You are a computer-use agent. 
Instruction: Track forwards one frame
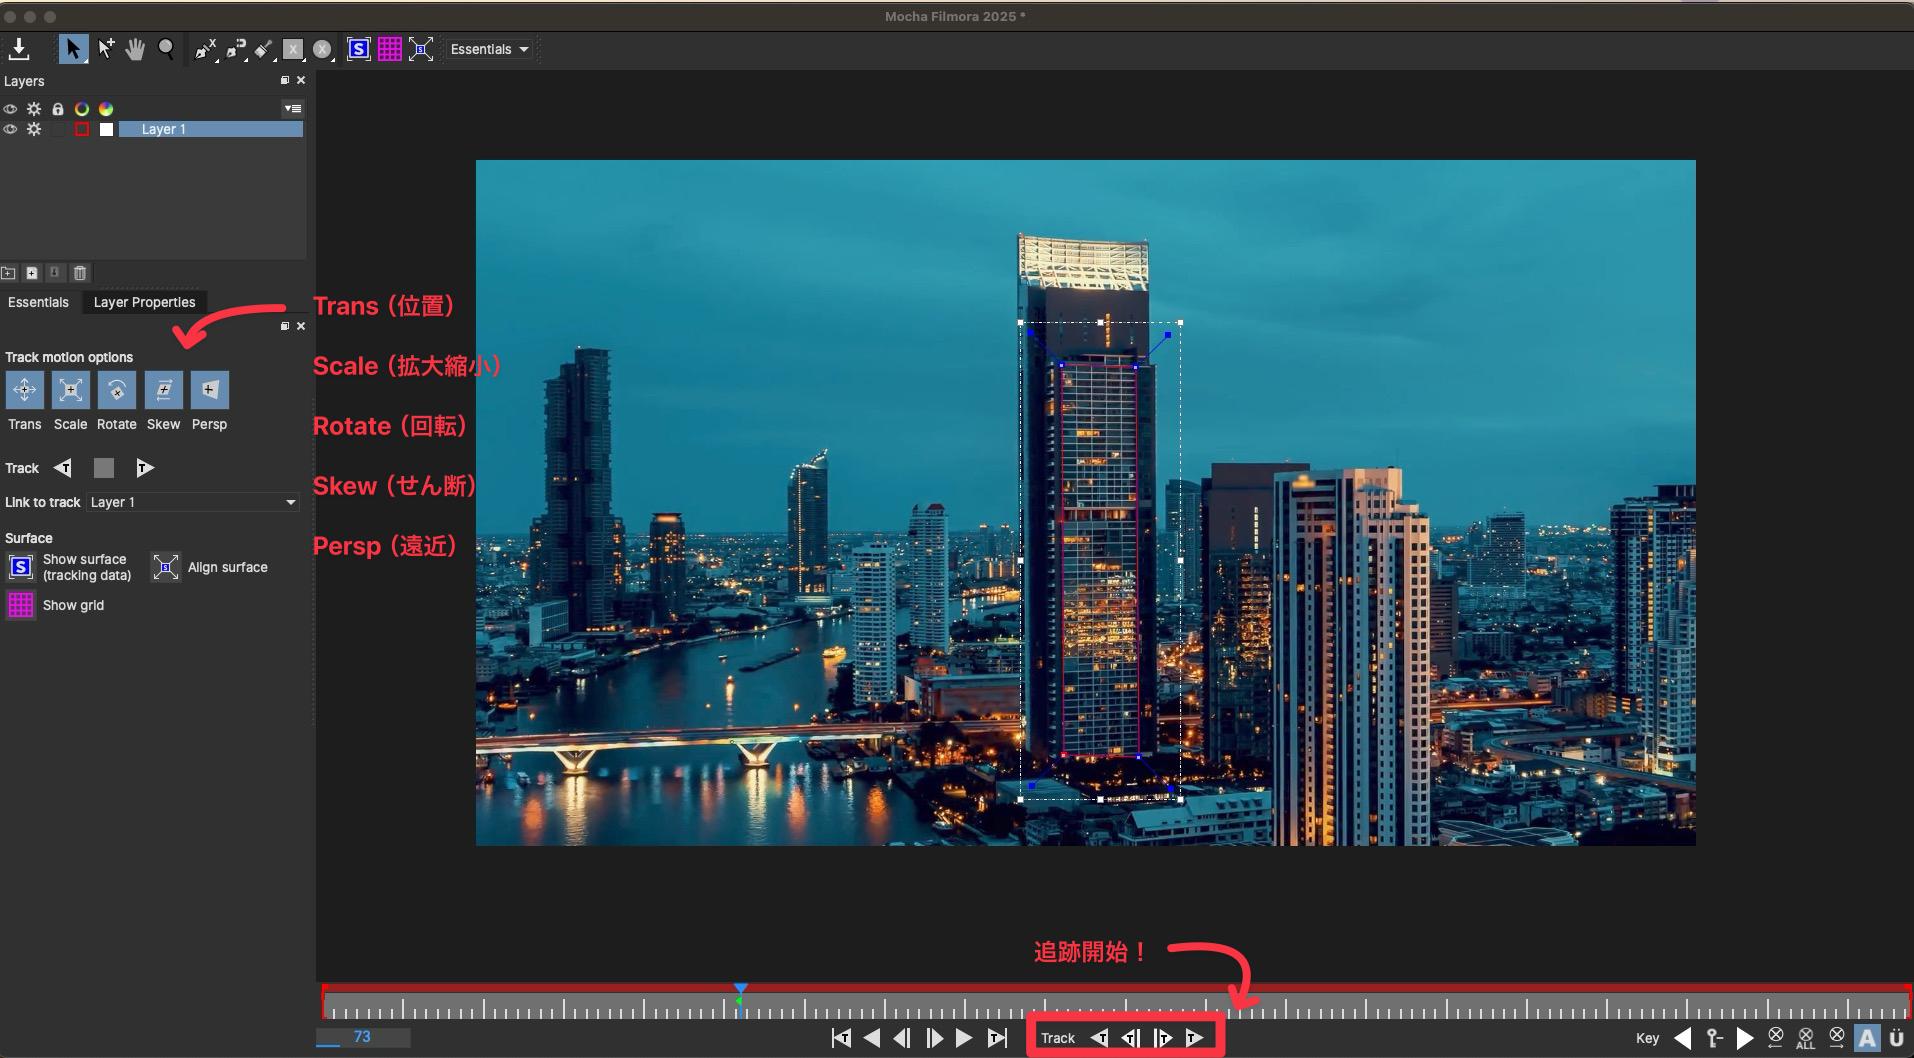[x=1163, y=1038]
